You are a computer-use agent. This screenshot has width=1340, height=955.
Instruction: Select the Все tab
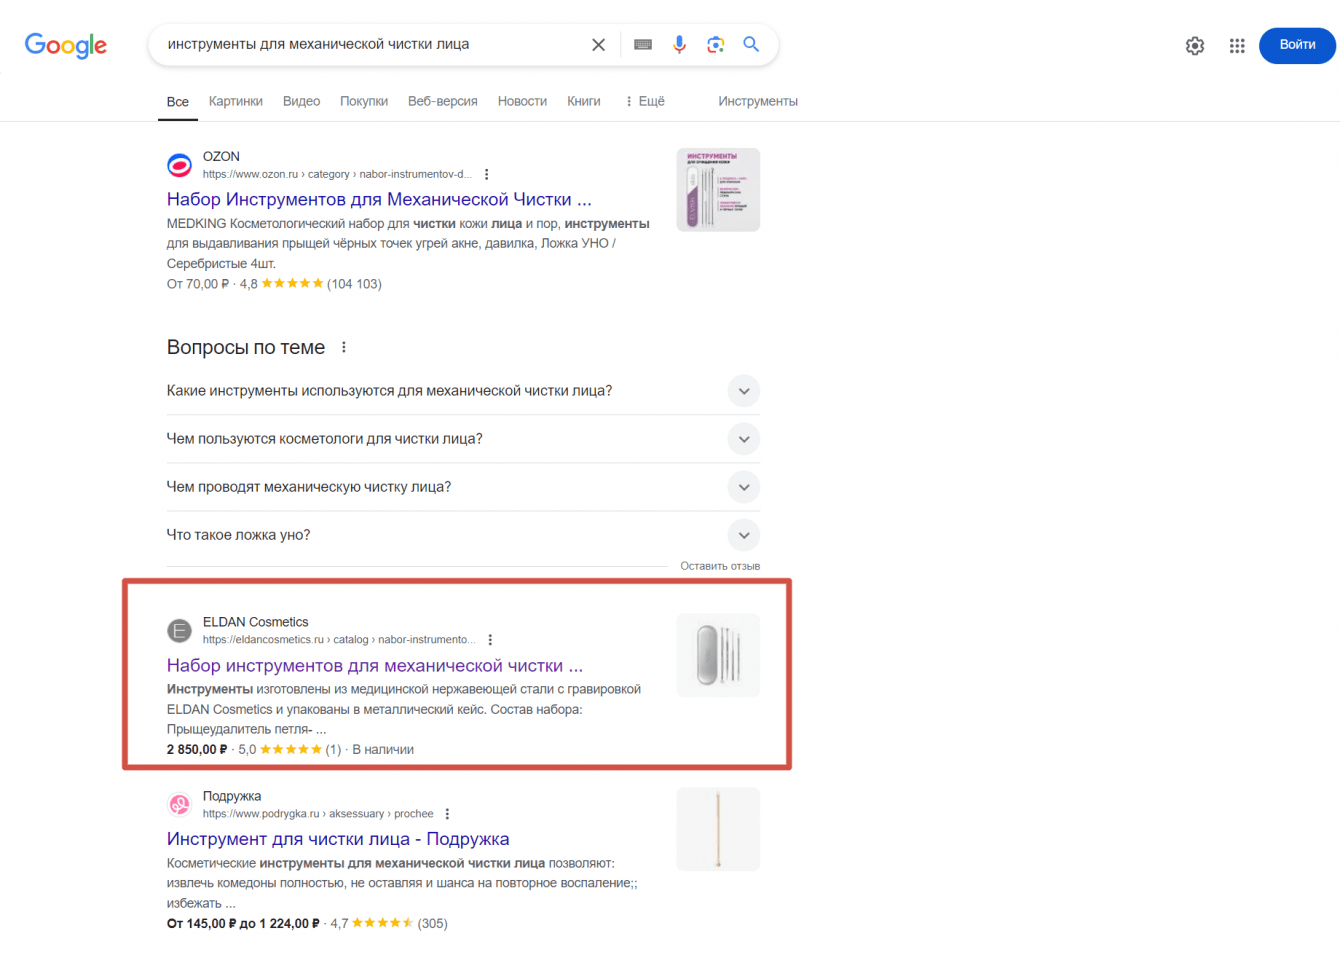click(x=178, y=102)
